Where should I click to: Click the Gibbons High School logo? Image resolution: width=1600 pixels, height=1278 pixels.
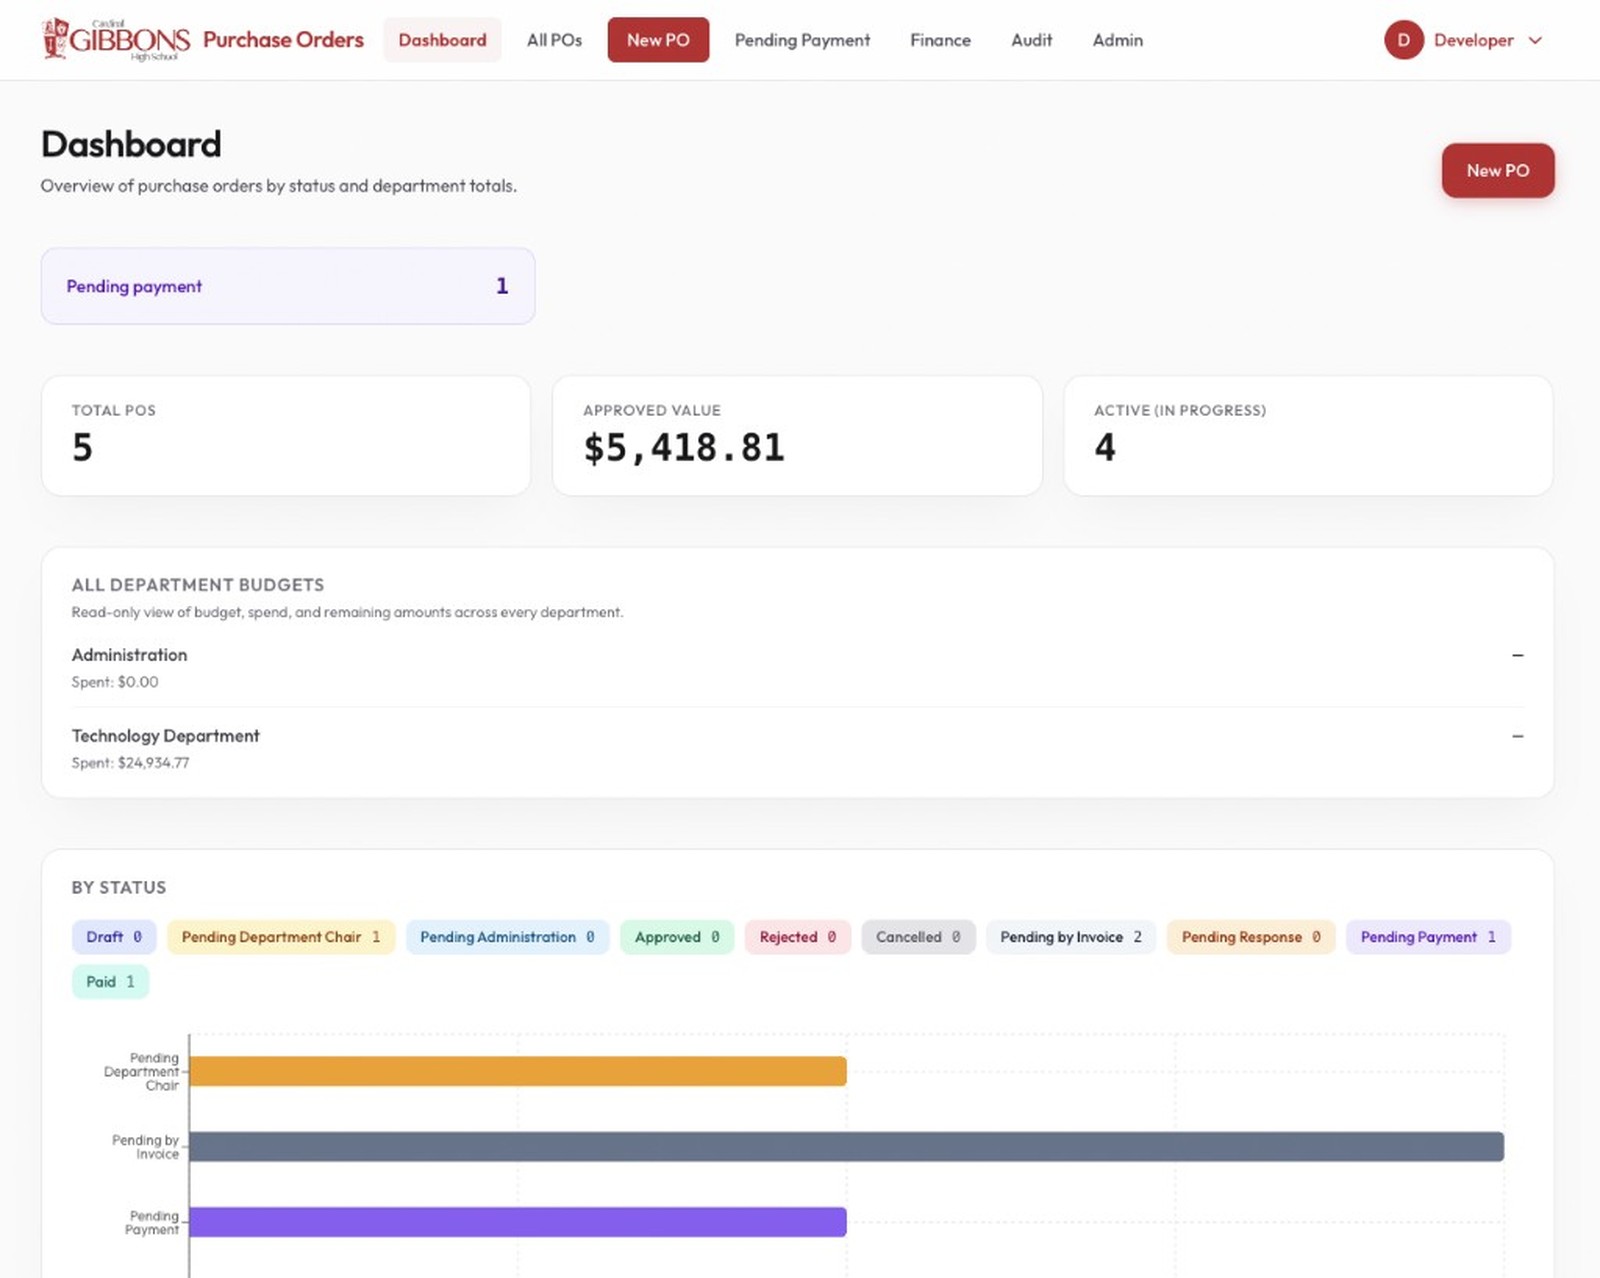116,40
